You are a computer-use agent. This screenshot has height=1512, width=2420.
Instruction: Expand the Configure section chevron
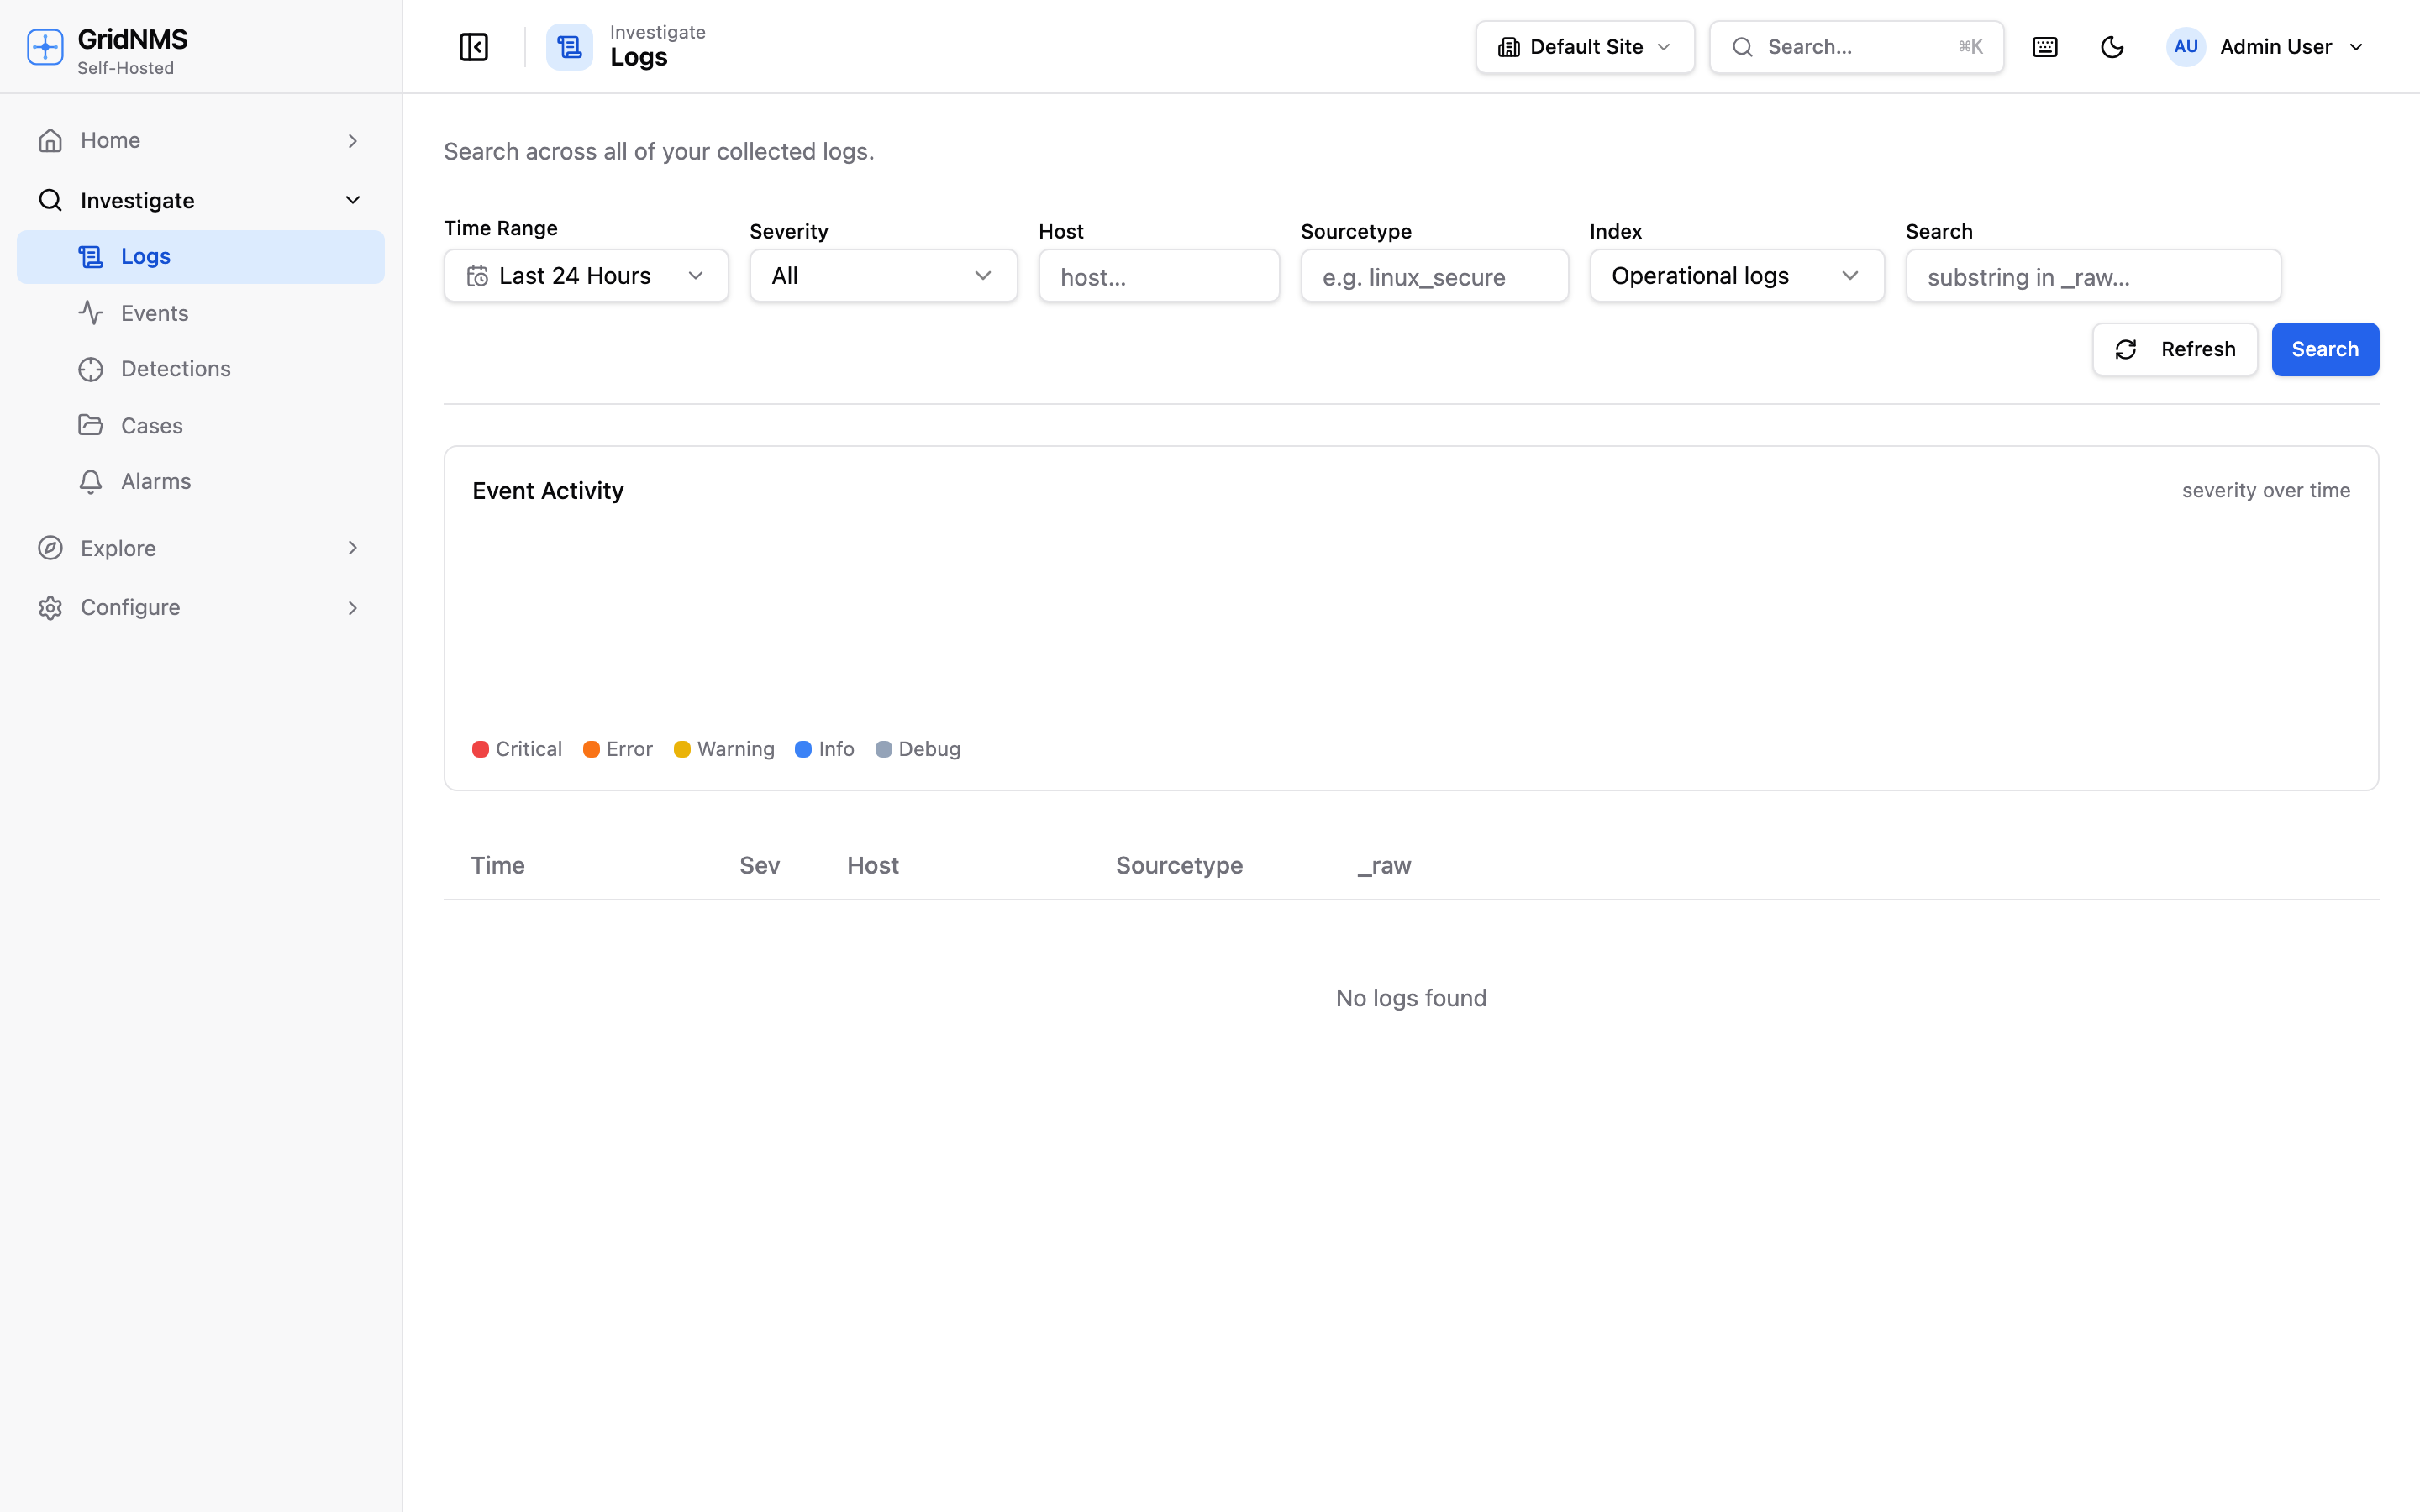pos(352,608)
